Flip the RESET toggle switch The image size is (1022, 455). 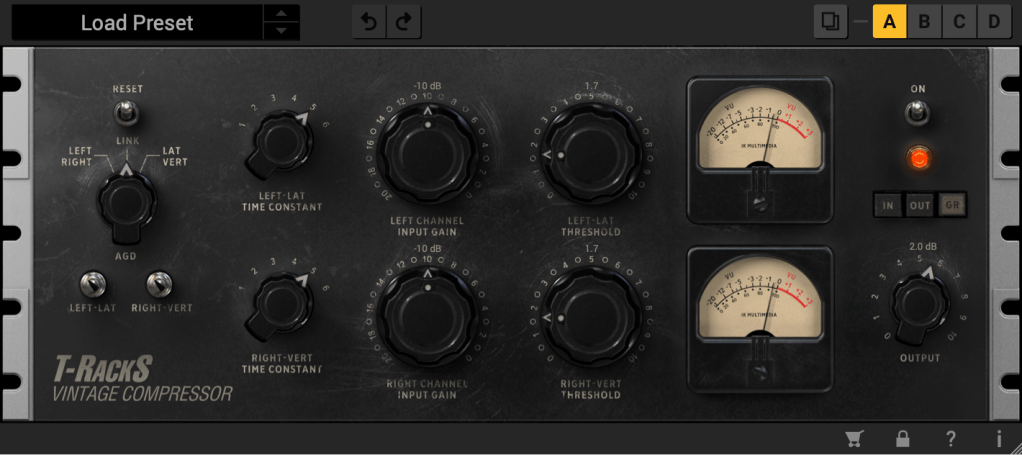[x=127, y=111]
